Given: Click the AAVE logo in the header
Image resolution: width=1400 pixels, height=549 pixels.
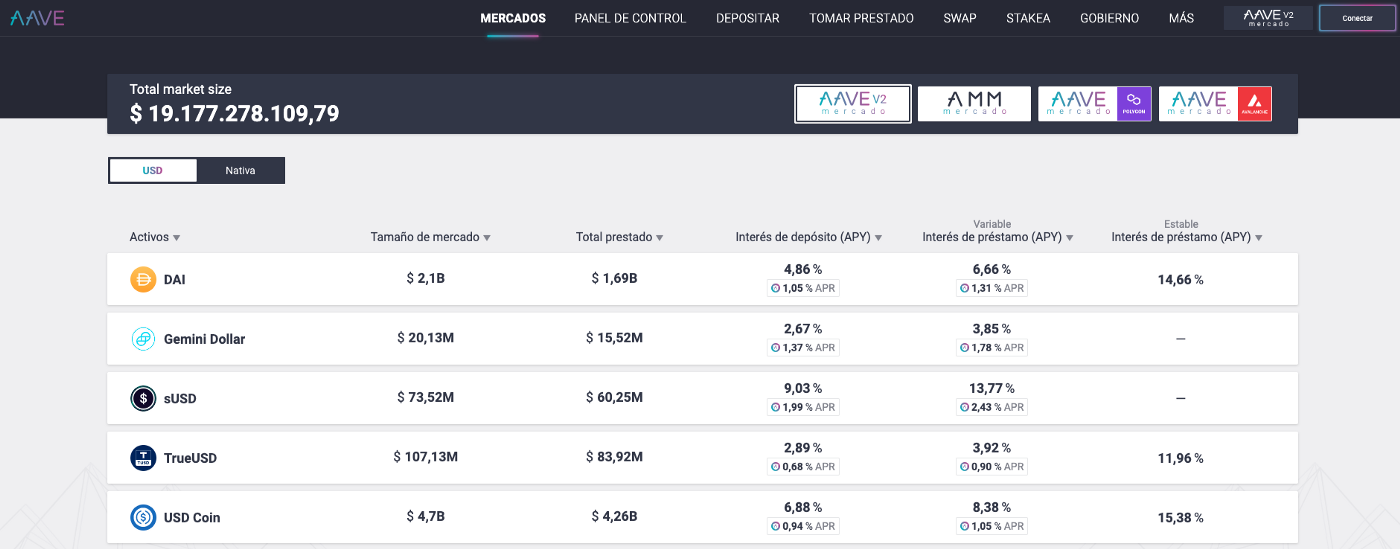Looking at the screenshot, I should pos(37,17).
